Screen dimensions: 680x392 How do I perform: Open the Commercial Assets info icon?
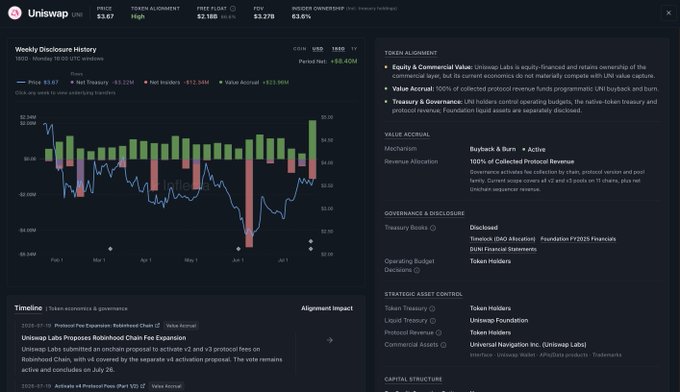pyautogui.click(x=443, y=345)
